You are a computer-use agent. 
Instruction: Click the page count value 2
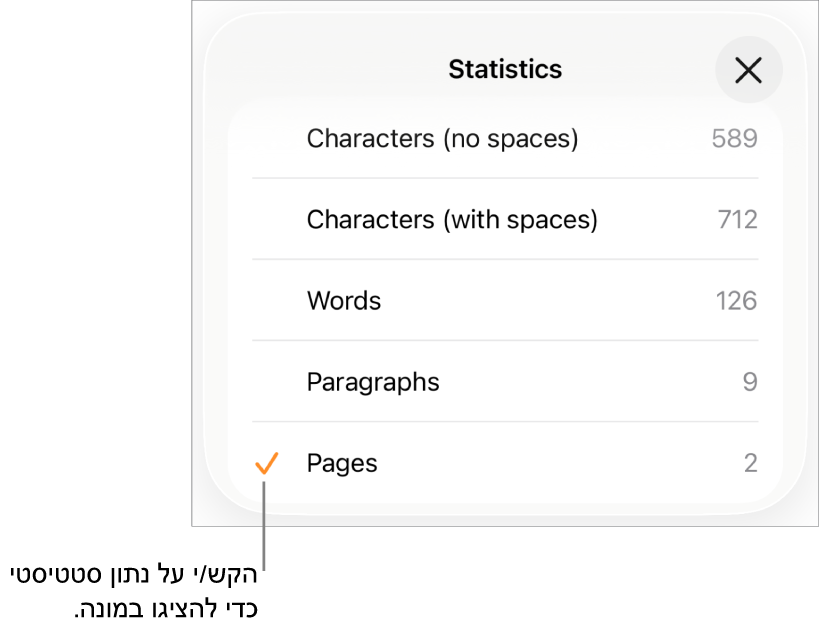(x=750, y=463)
